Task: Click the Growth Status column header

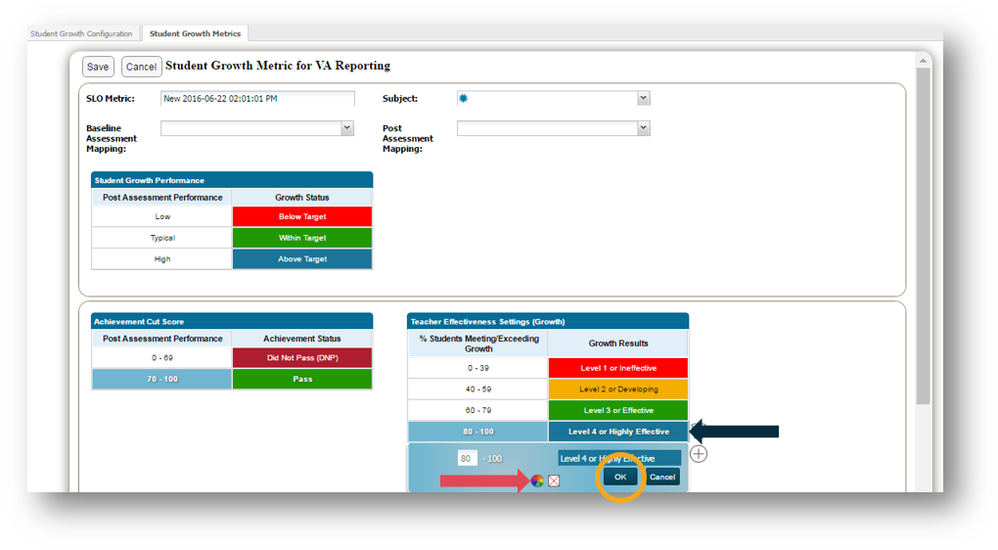Action: click(302, 197)
